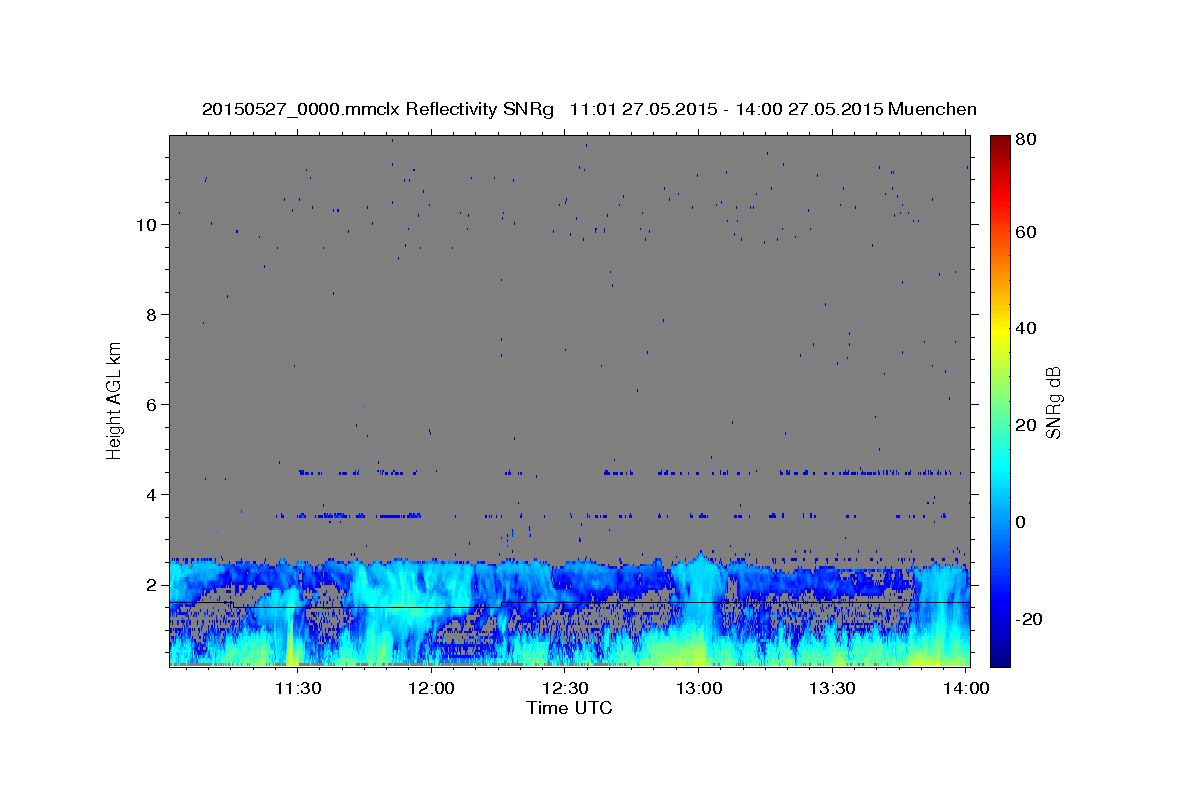Click the colorbar value 60
The height and width of the screenshot is (800, 1200).
pyautogui.click(x=1027, y=232)
